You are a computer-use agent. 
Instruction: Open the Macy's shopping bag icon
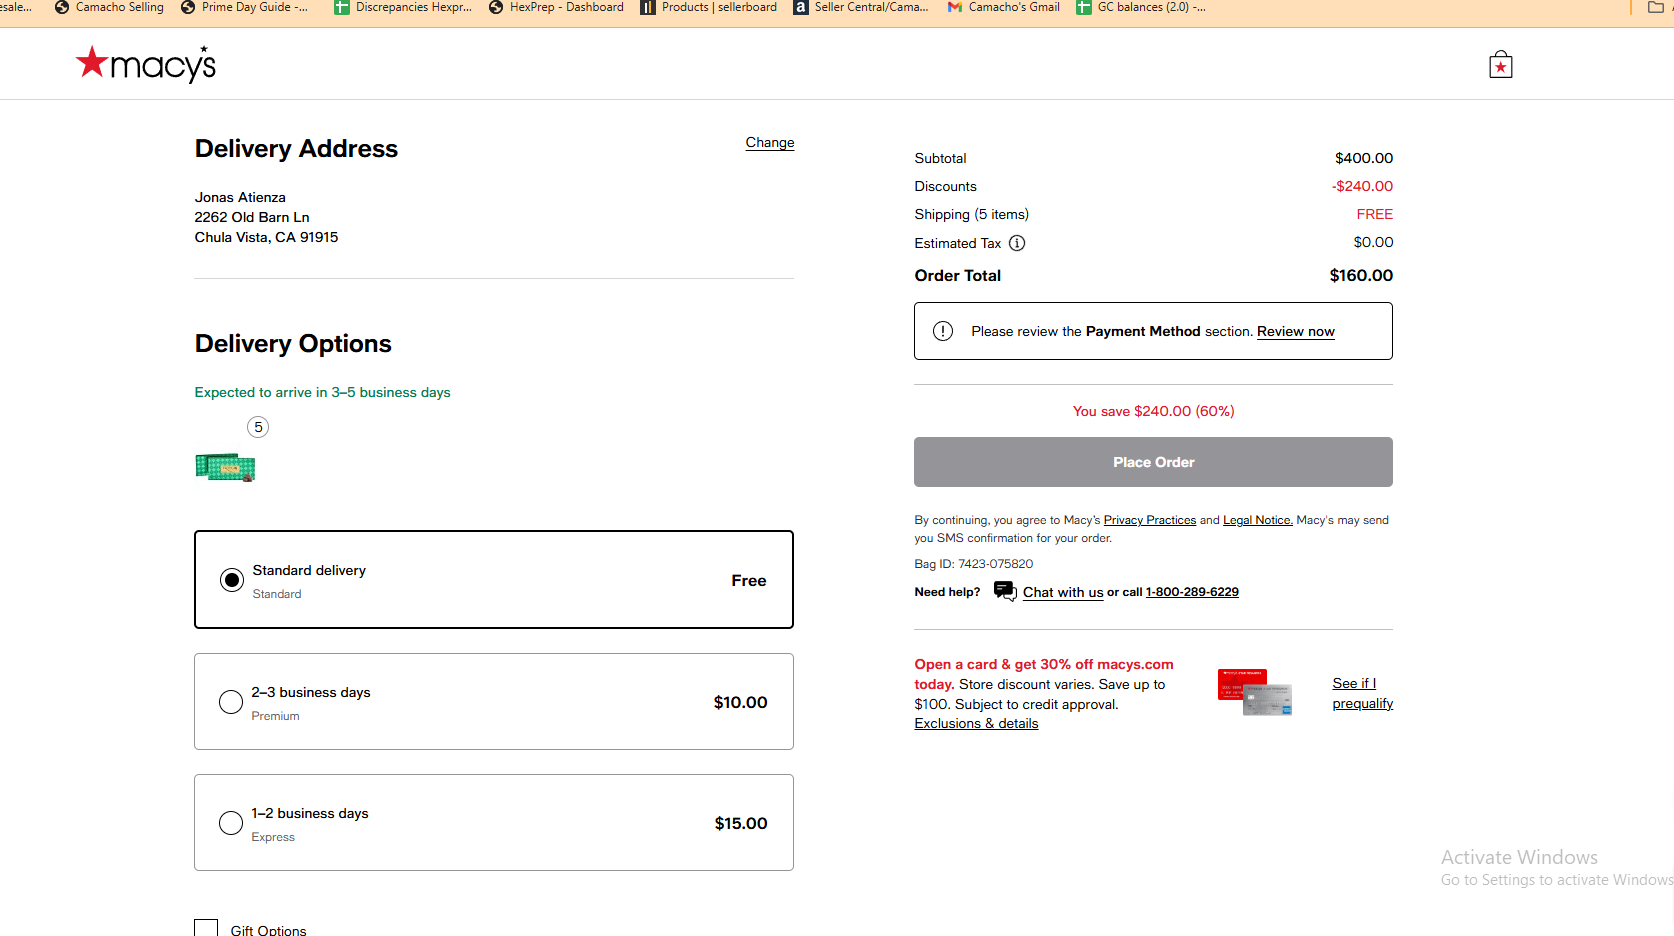pyautogui.click(x=1500, y=65)
